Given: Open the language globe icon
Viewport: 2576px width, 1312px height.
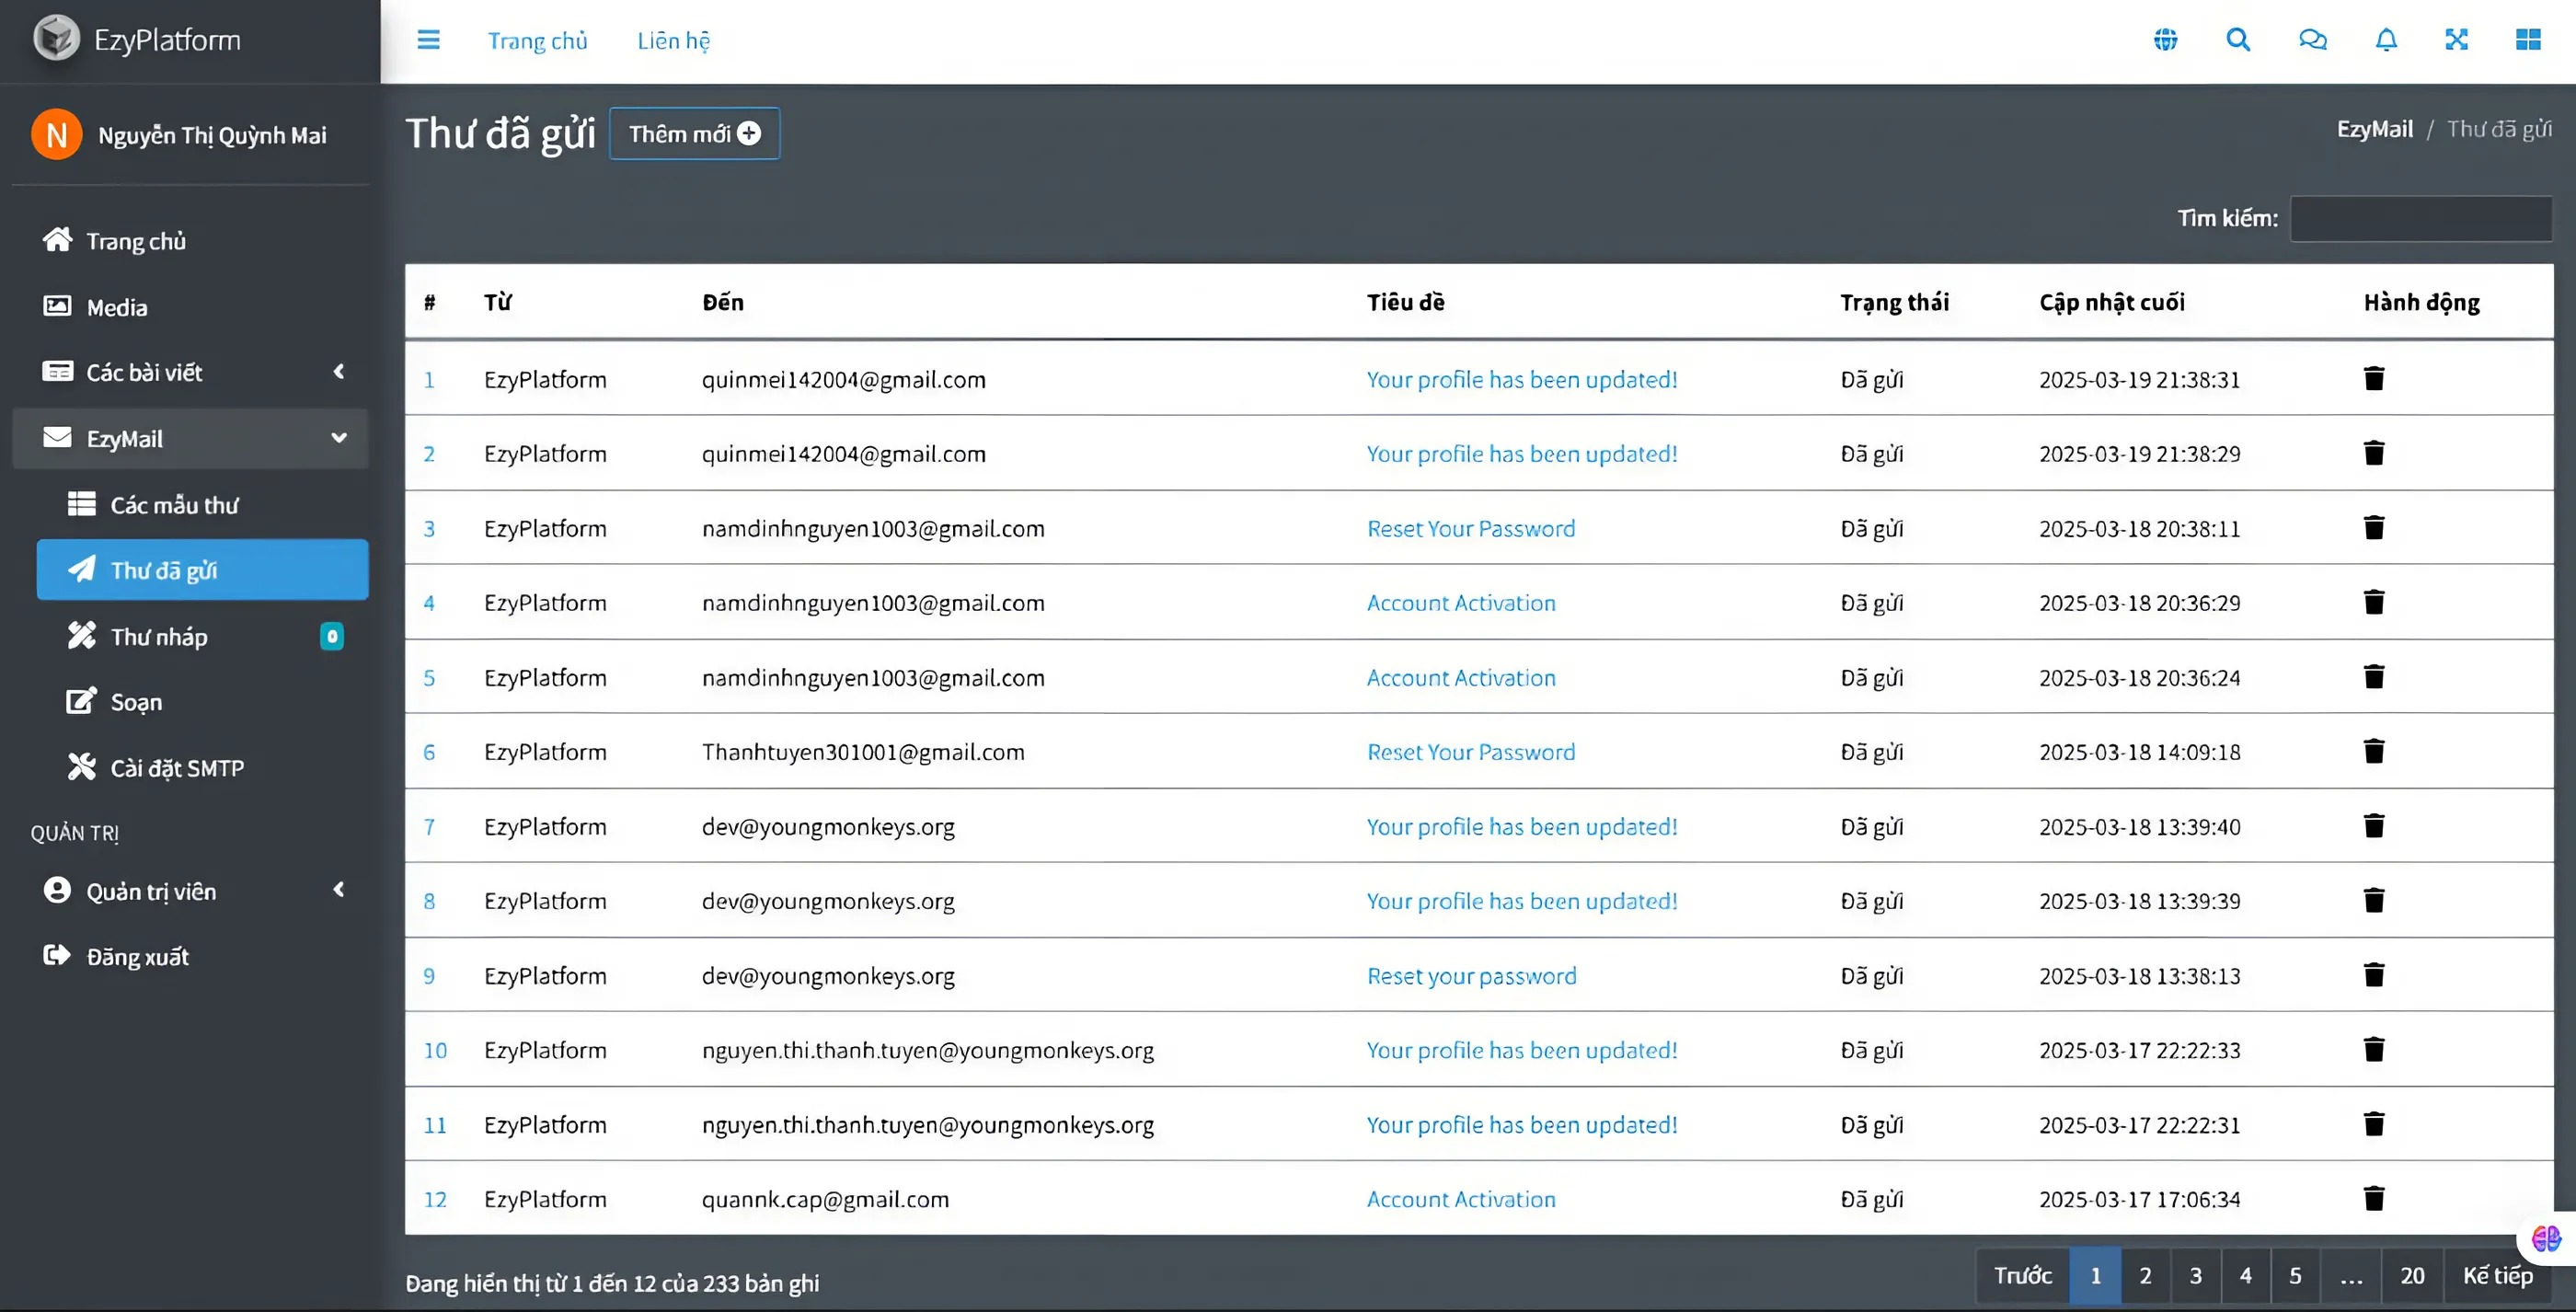Looking at the screenshot, I should (2165, 40).
